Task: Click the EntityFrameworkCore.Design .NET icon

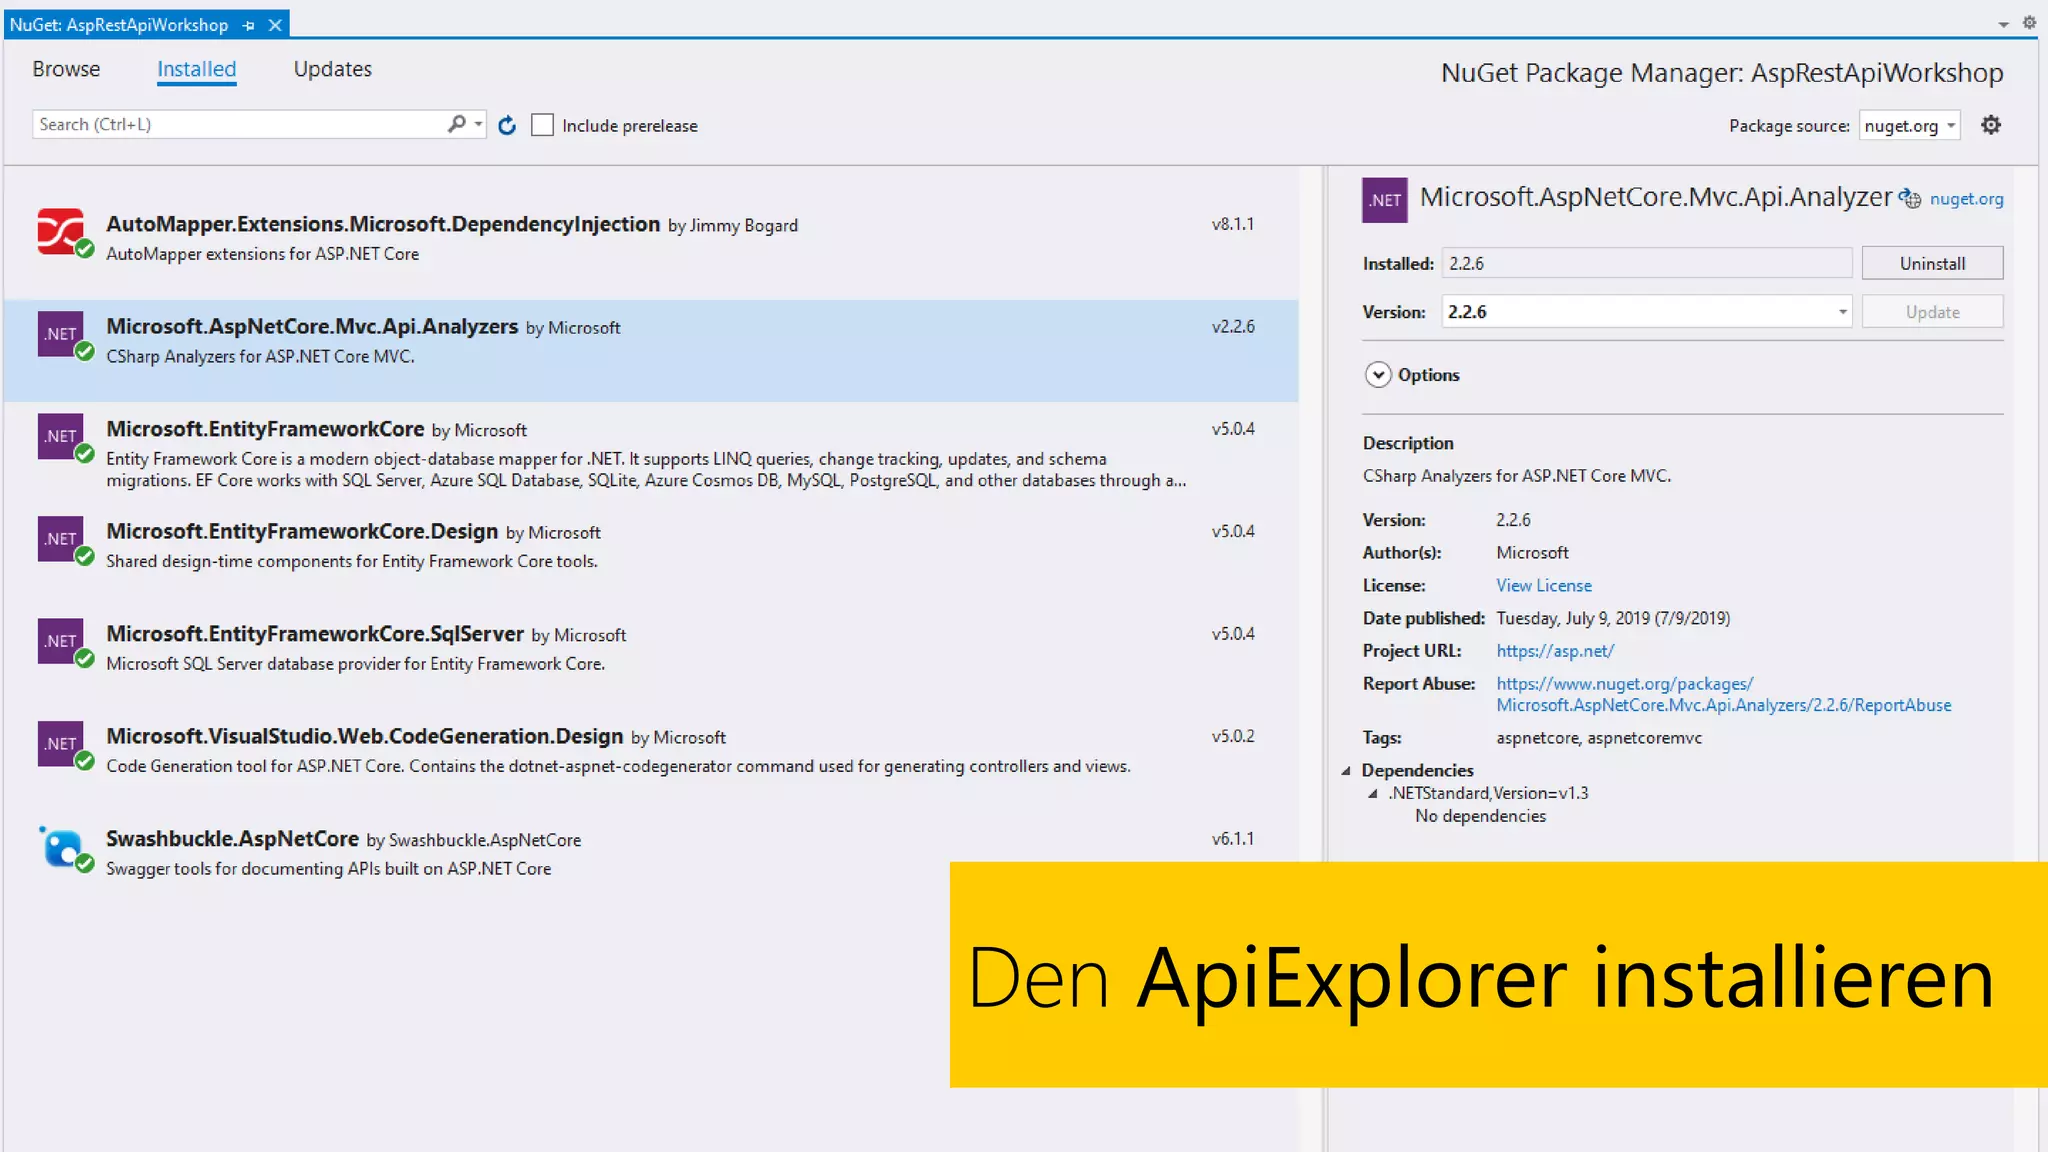Action: tap(62, 540)
